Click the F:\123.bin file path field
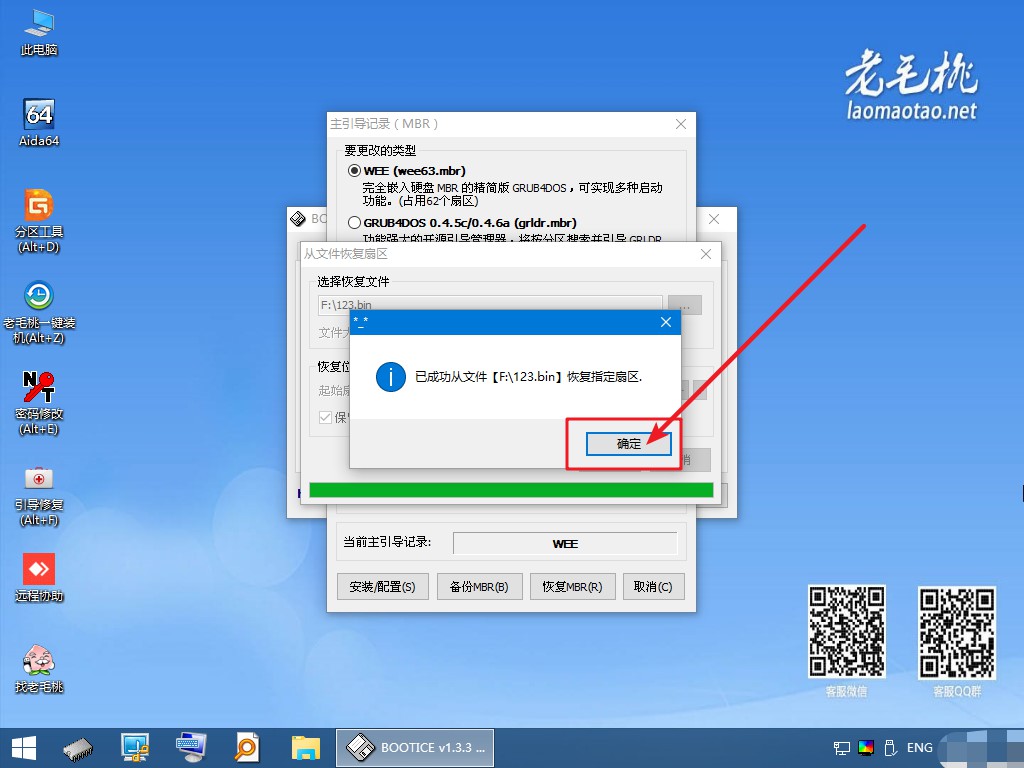1024x768 pixels. click(490, 304)
